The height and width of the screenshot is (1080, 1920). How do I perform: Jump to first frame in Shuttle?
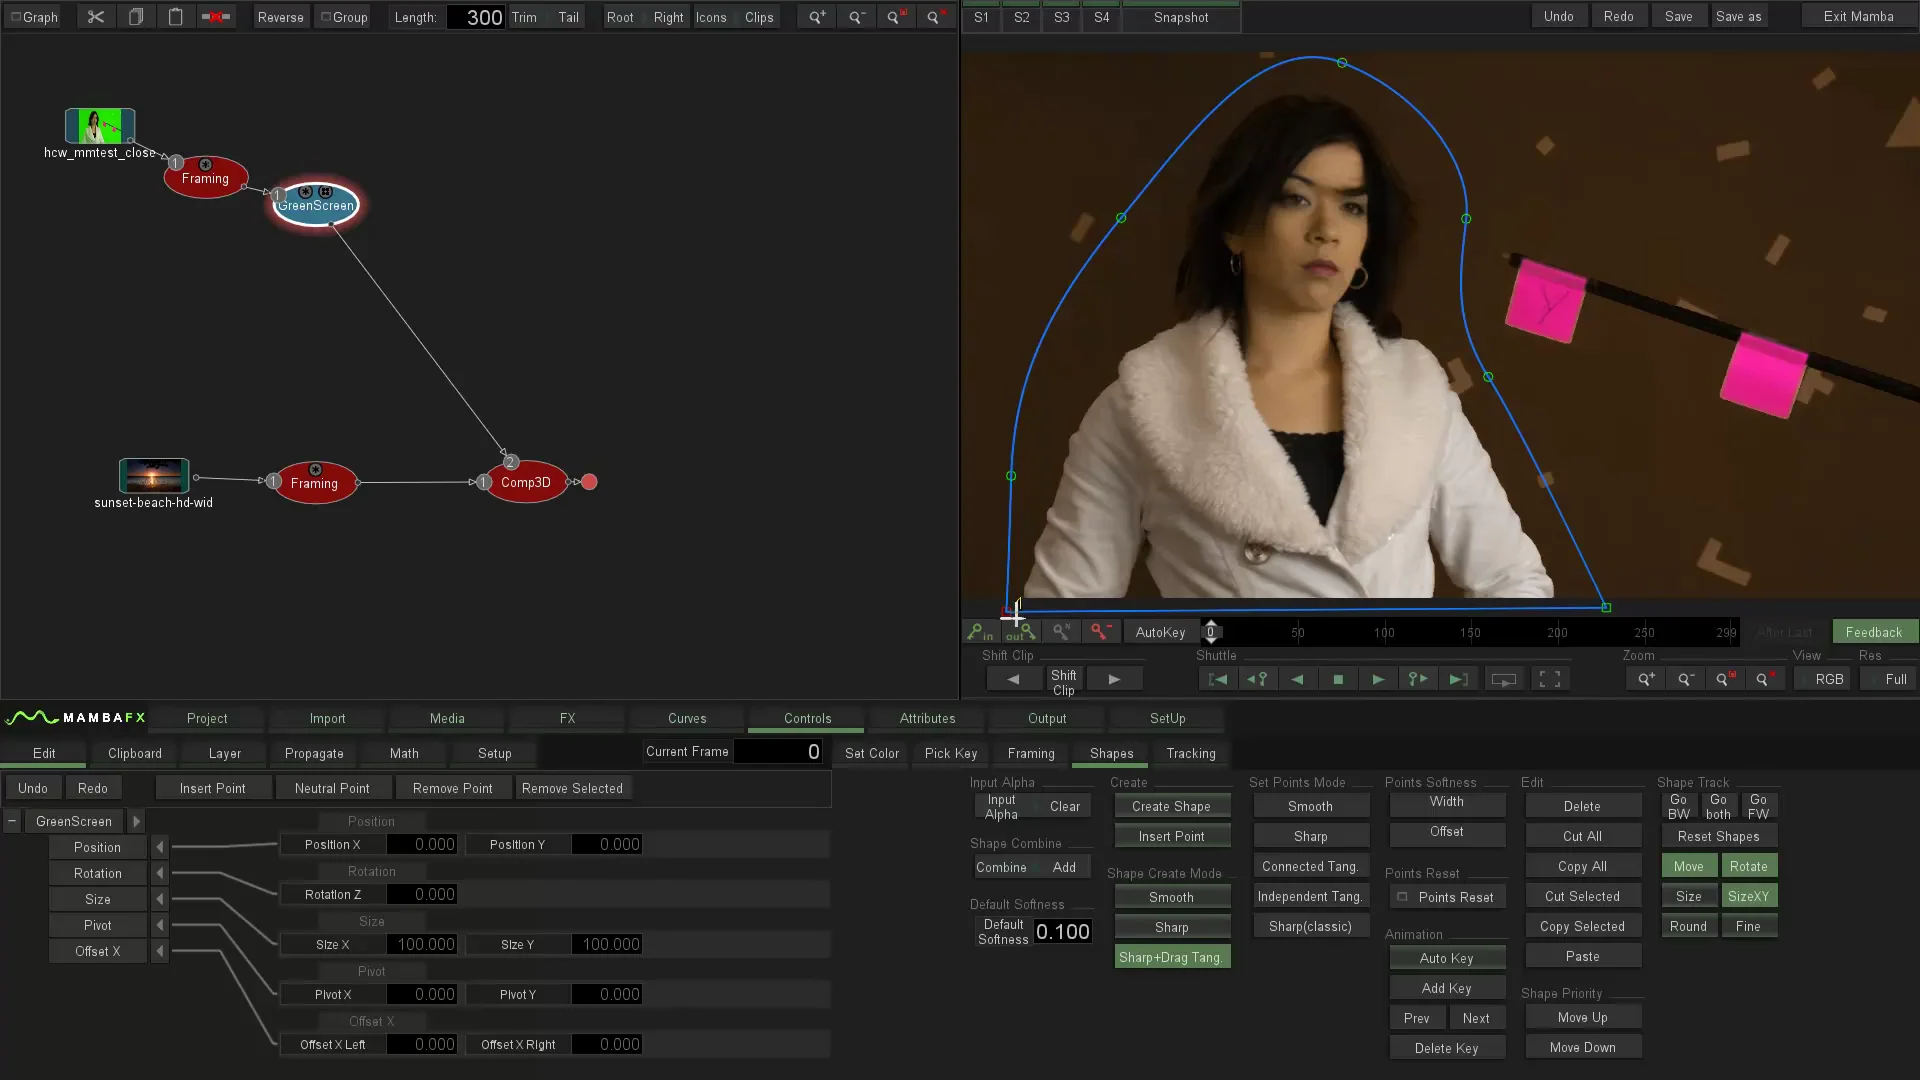pyautogui.click(x=1218, y=679)
